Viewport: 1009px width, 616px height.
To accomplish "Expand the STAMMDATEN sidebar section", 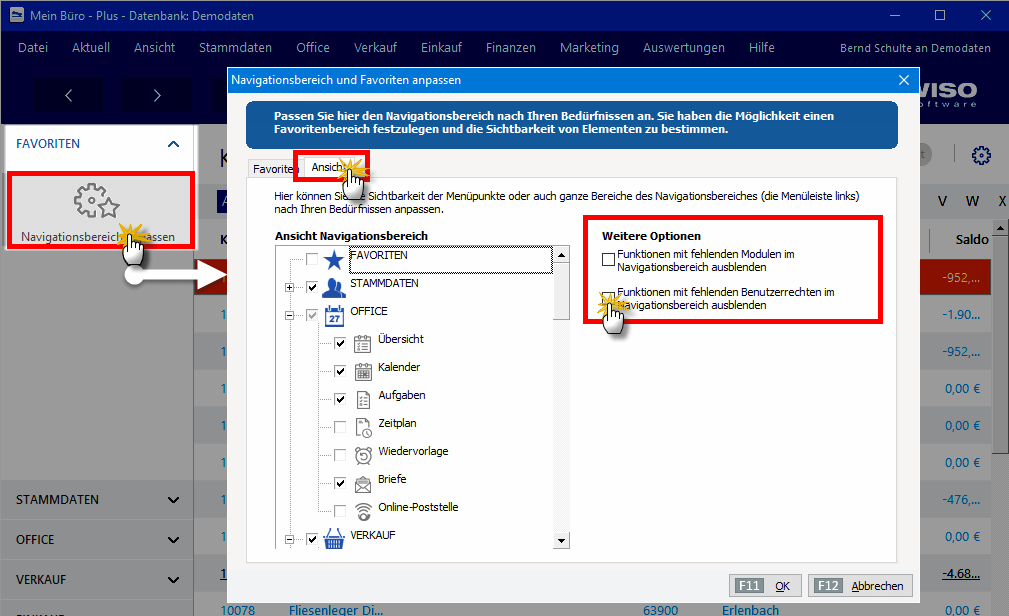I will [x=173, y=500].
